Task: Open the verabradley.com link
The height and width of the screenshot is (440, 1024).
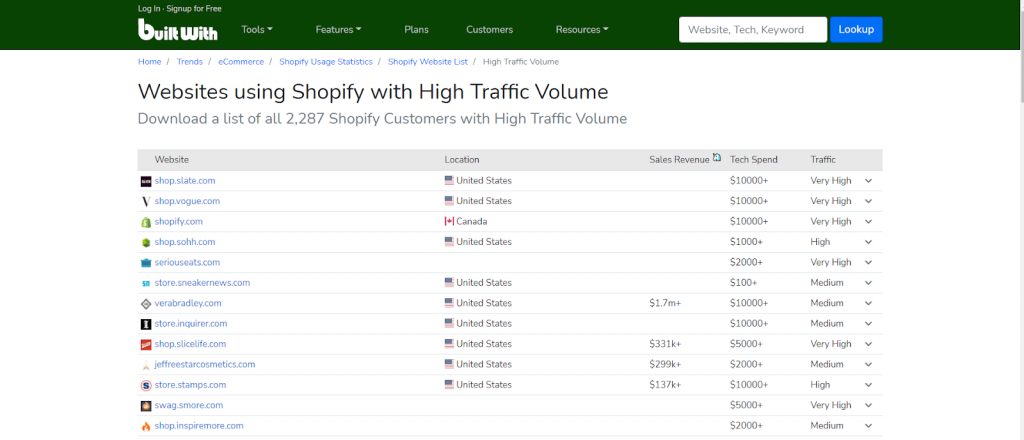Action: click(188, 303)
